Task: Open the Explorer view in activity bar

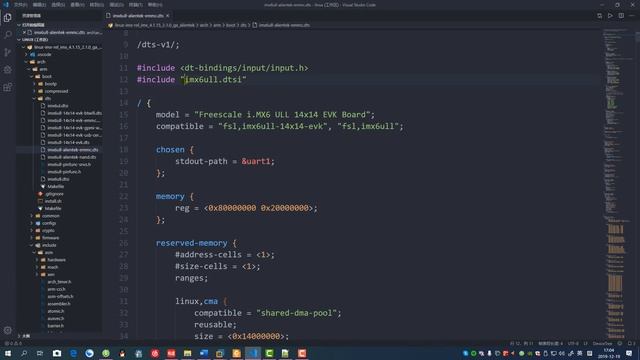Action: [x=8, y=18]
